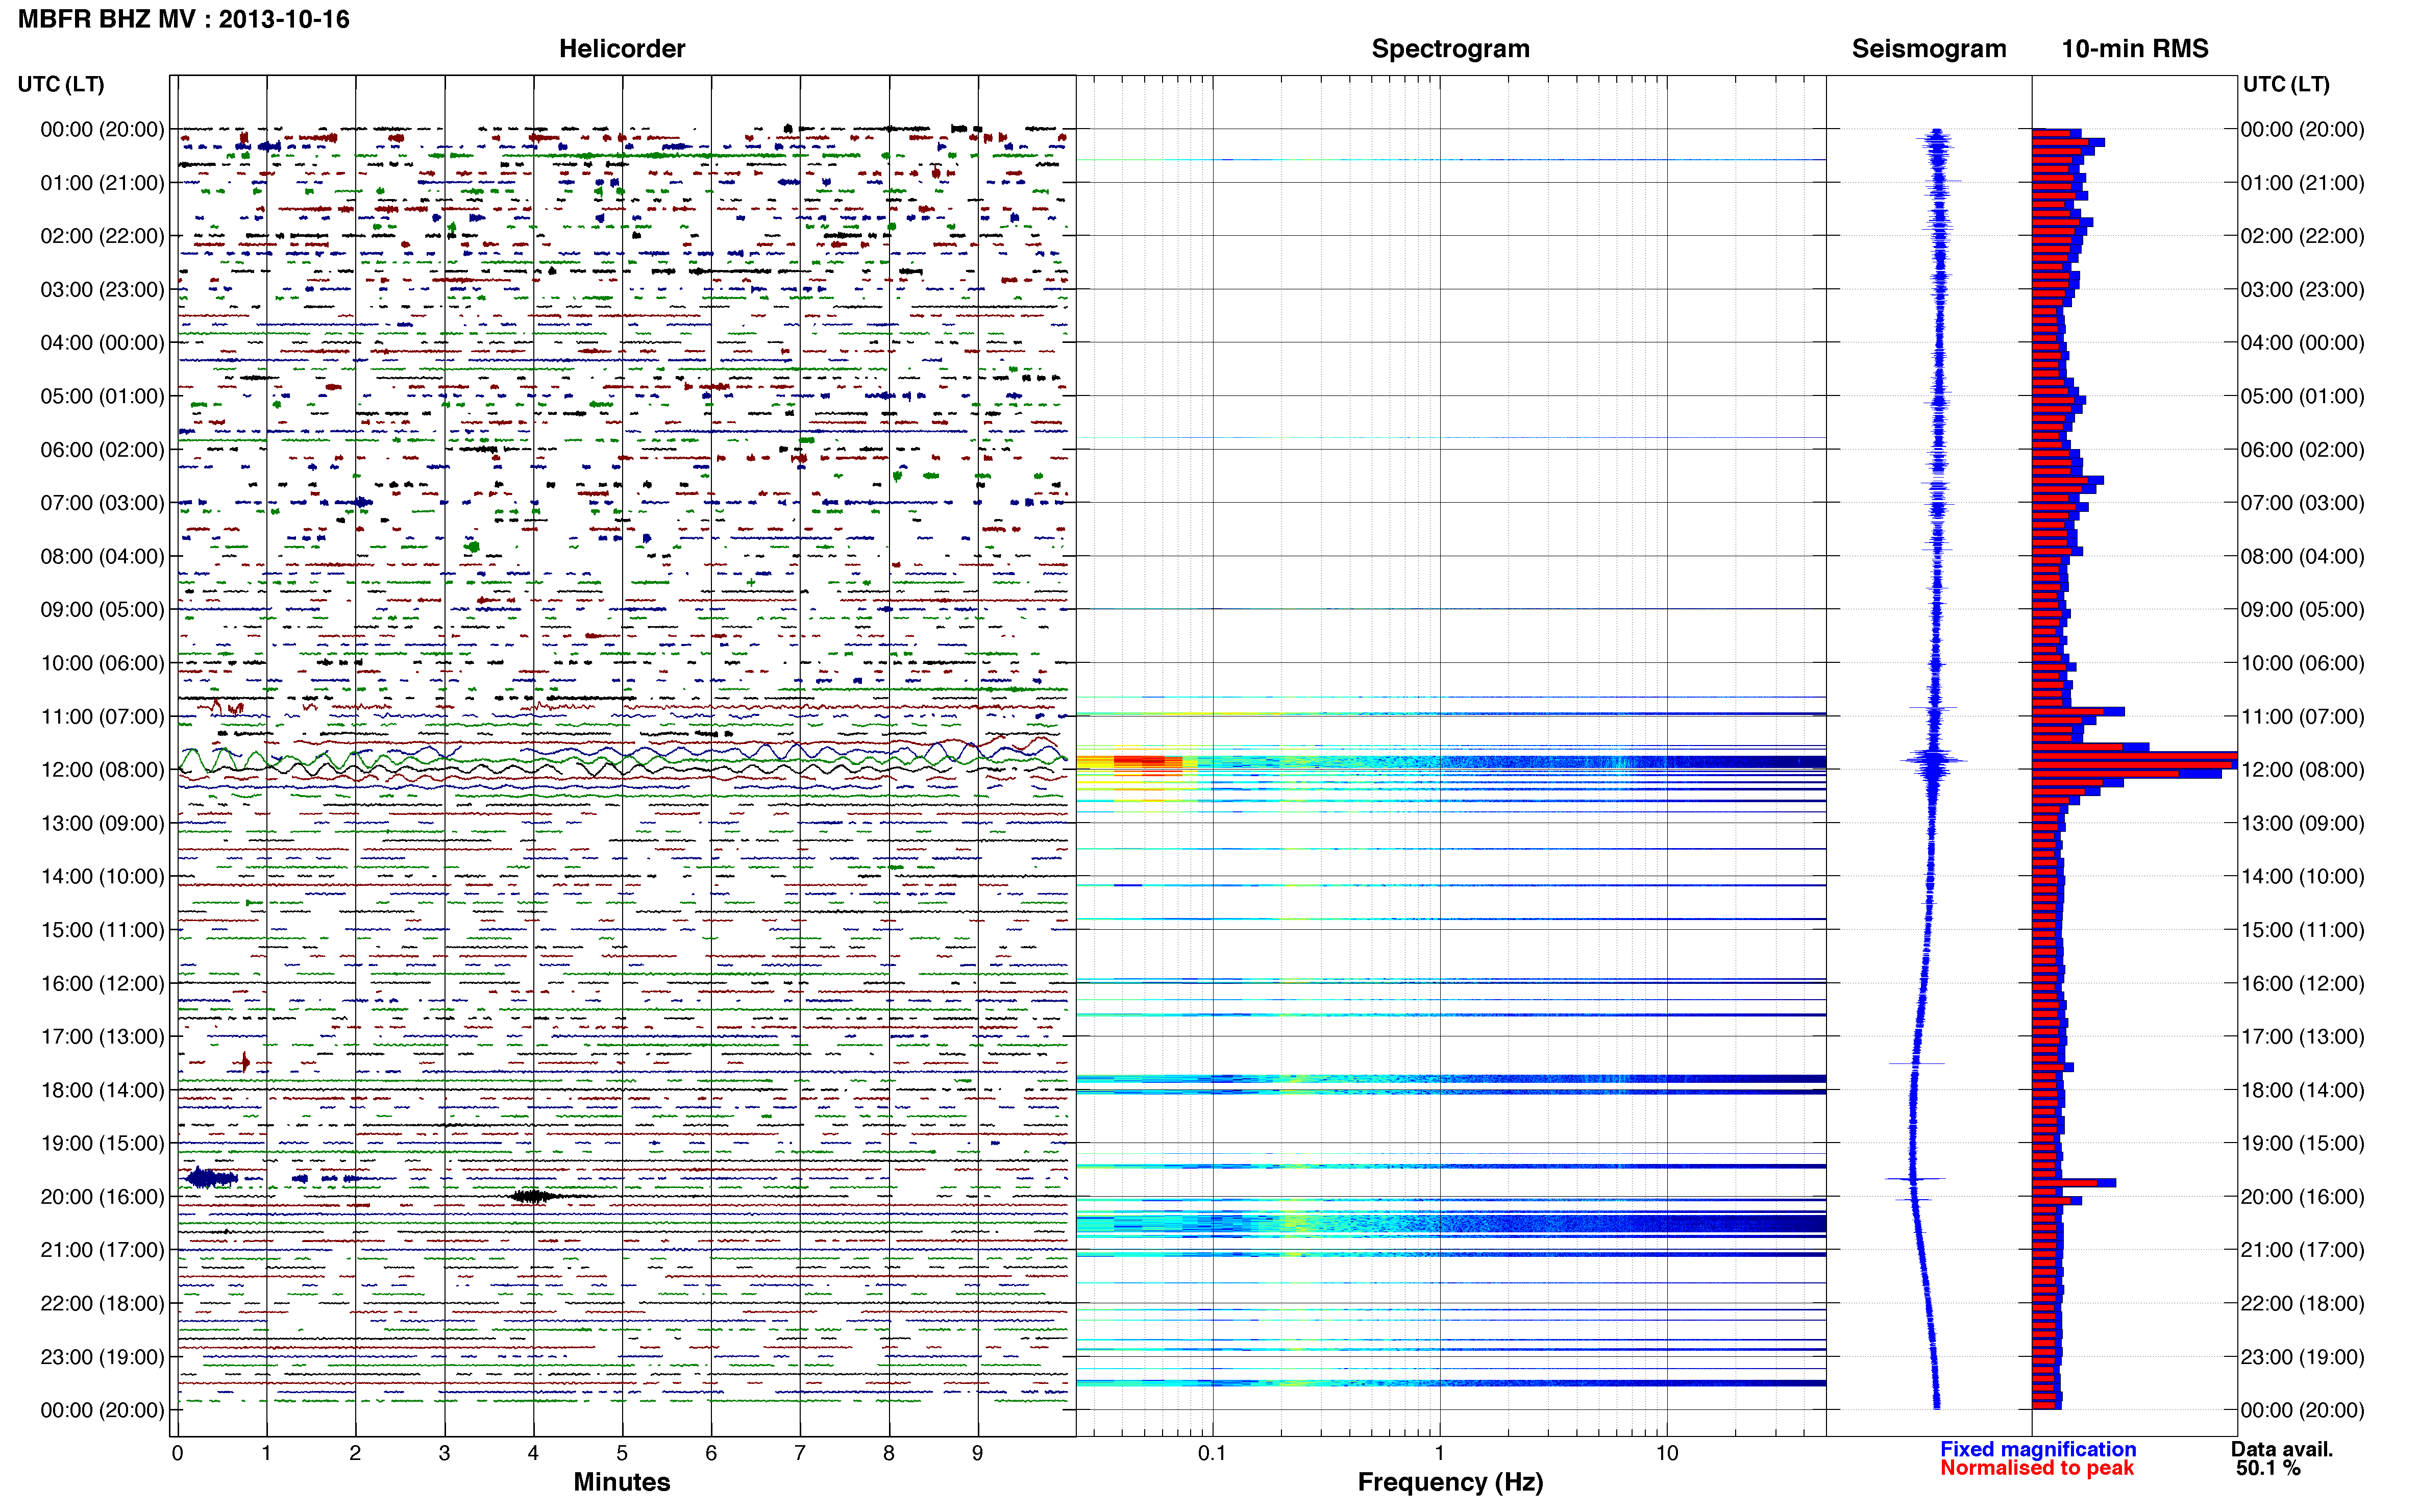Click left time label 00:00 (20:00) at top

[x=102, y=129]
